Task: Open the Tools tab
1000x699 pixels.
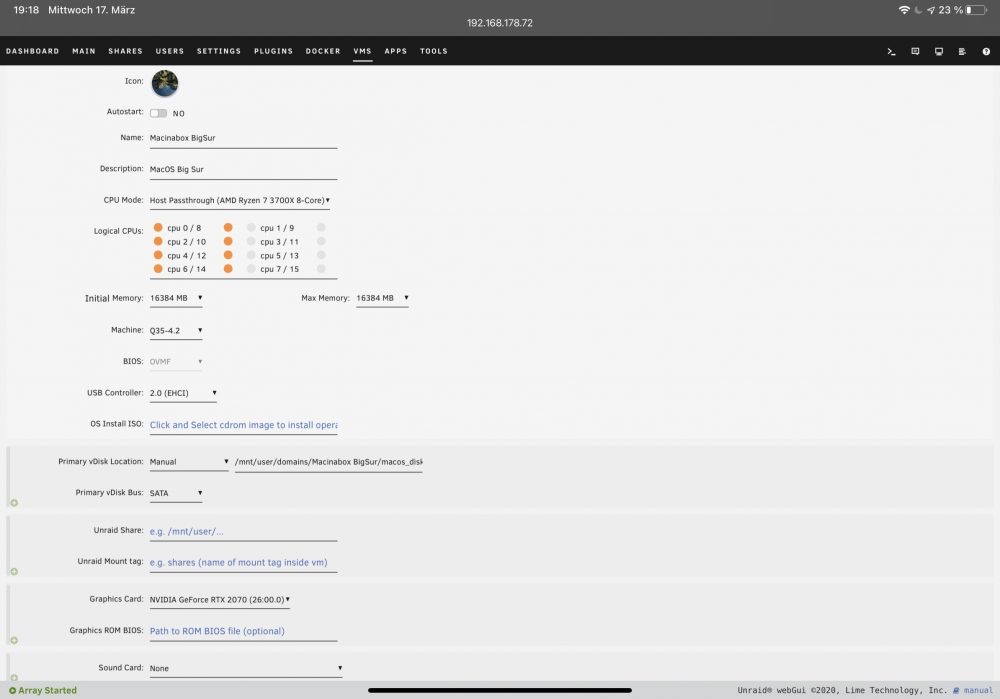Action: pyautogui.click(x=434, y=51)
